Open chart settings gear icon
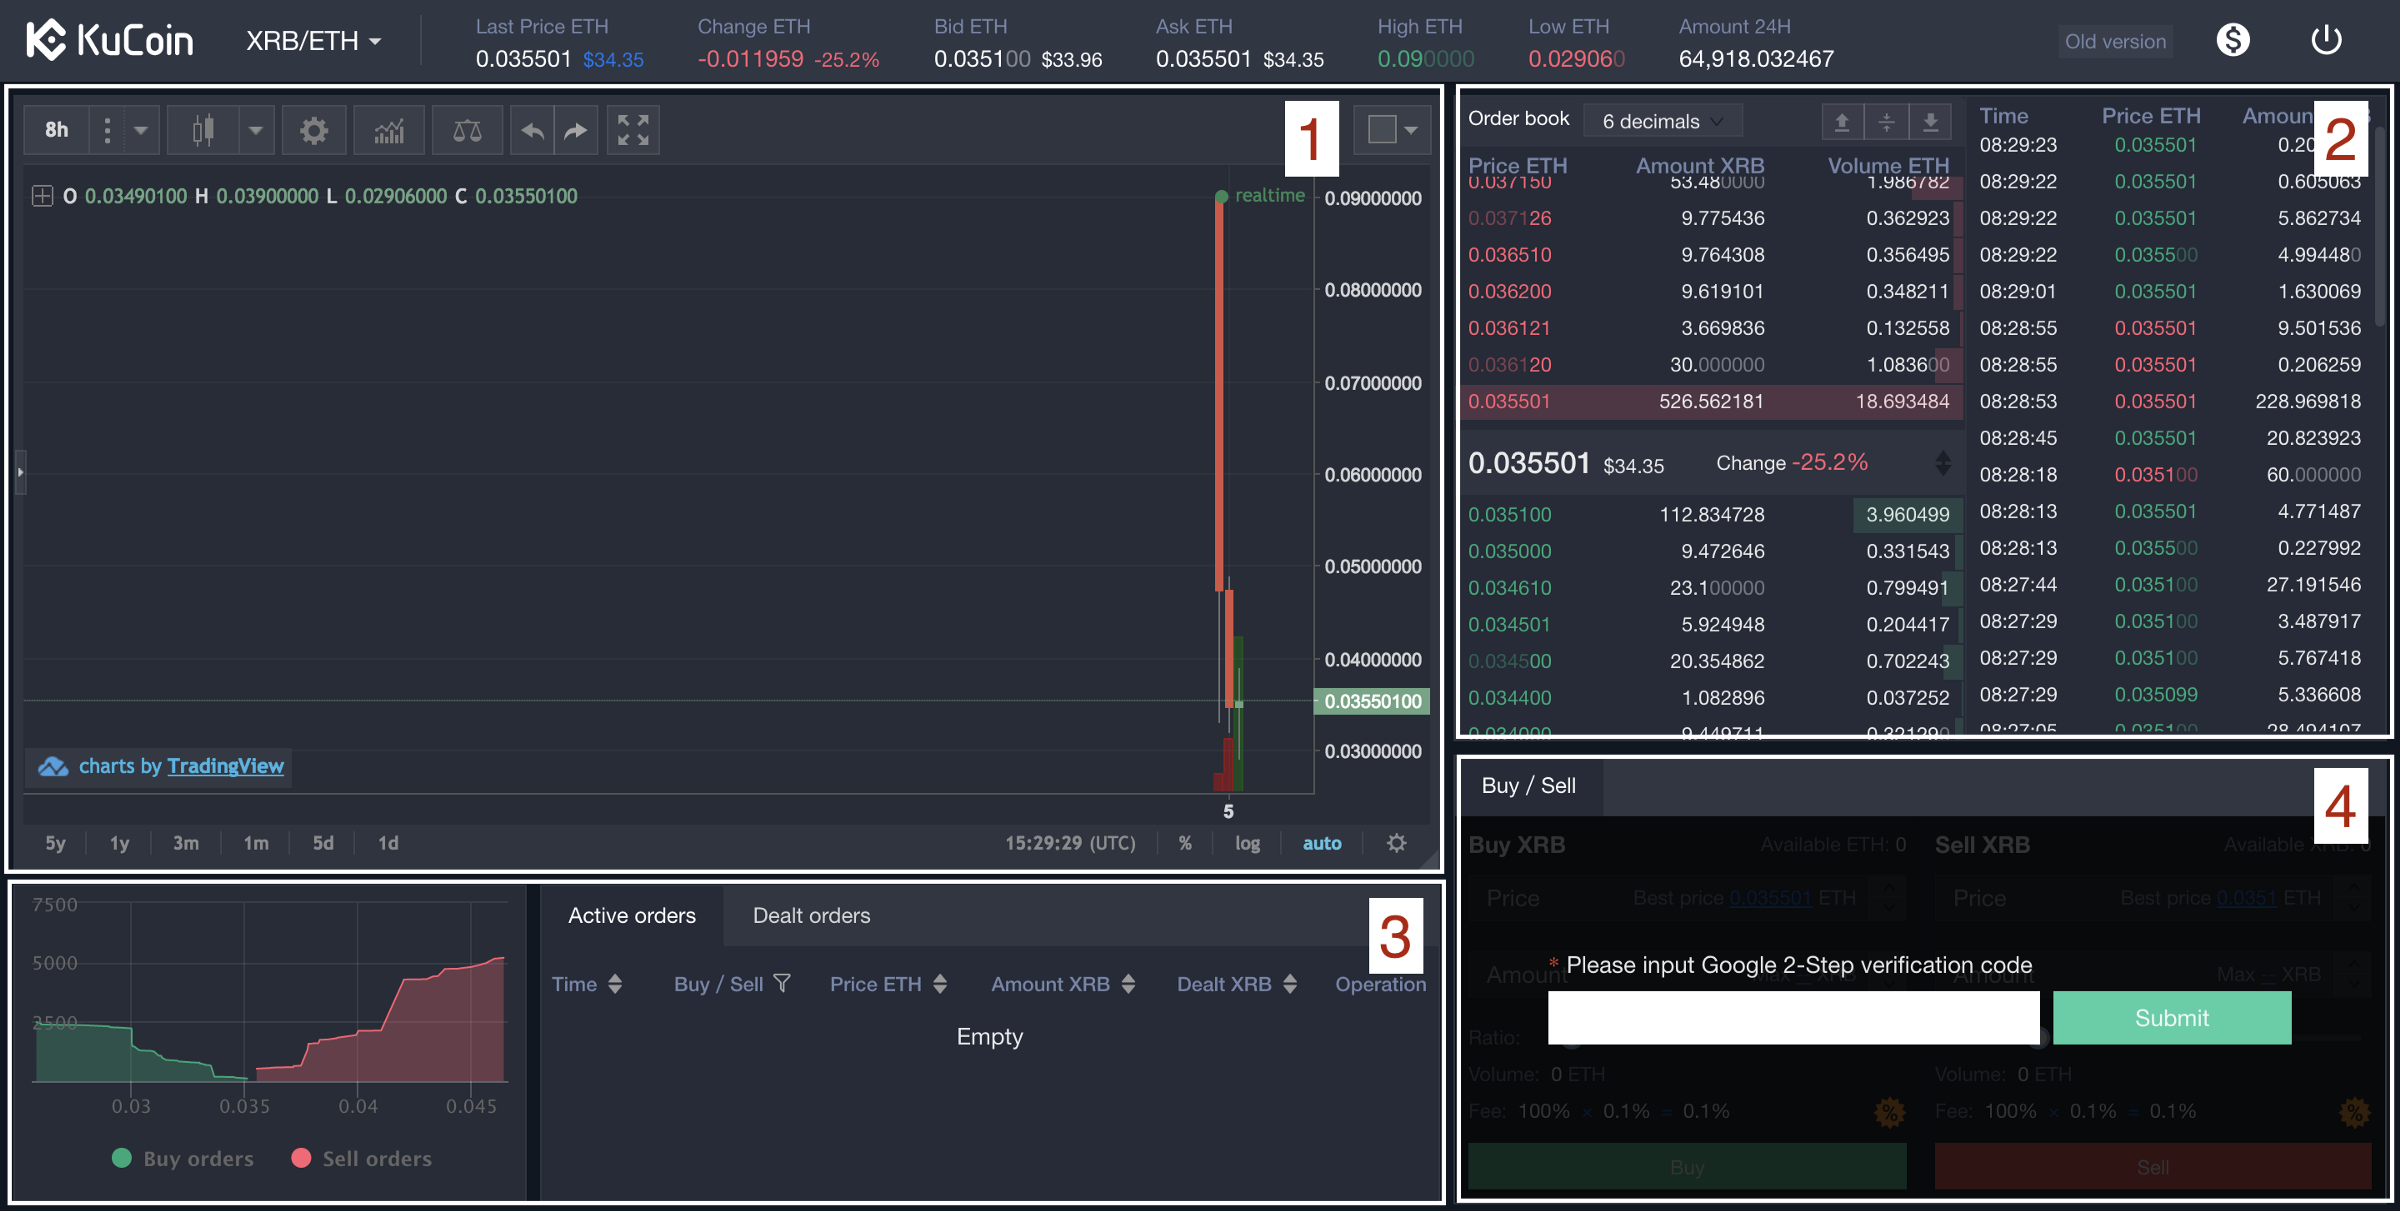The width and height of the screenshot is (2400, 1211). coord(314,131)
